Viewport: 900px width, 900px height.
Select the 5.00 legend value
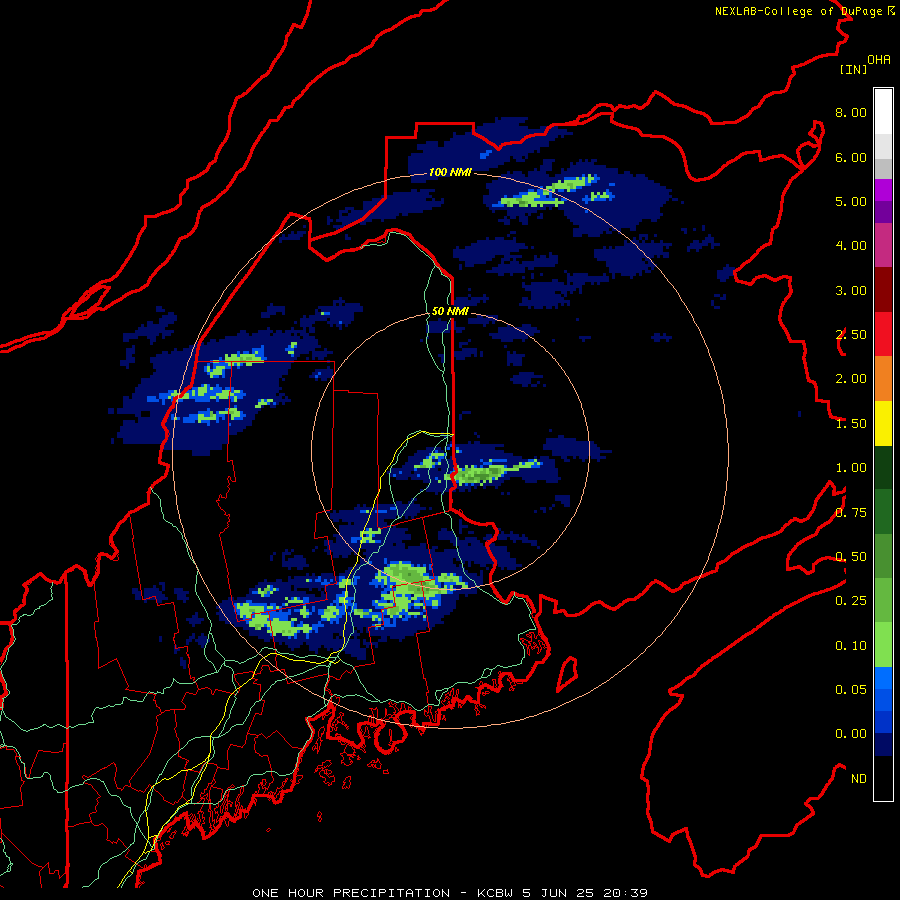tap(851, 201)
